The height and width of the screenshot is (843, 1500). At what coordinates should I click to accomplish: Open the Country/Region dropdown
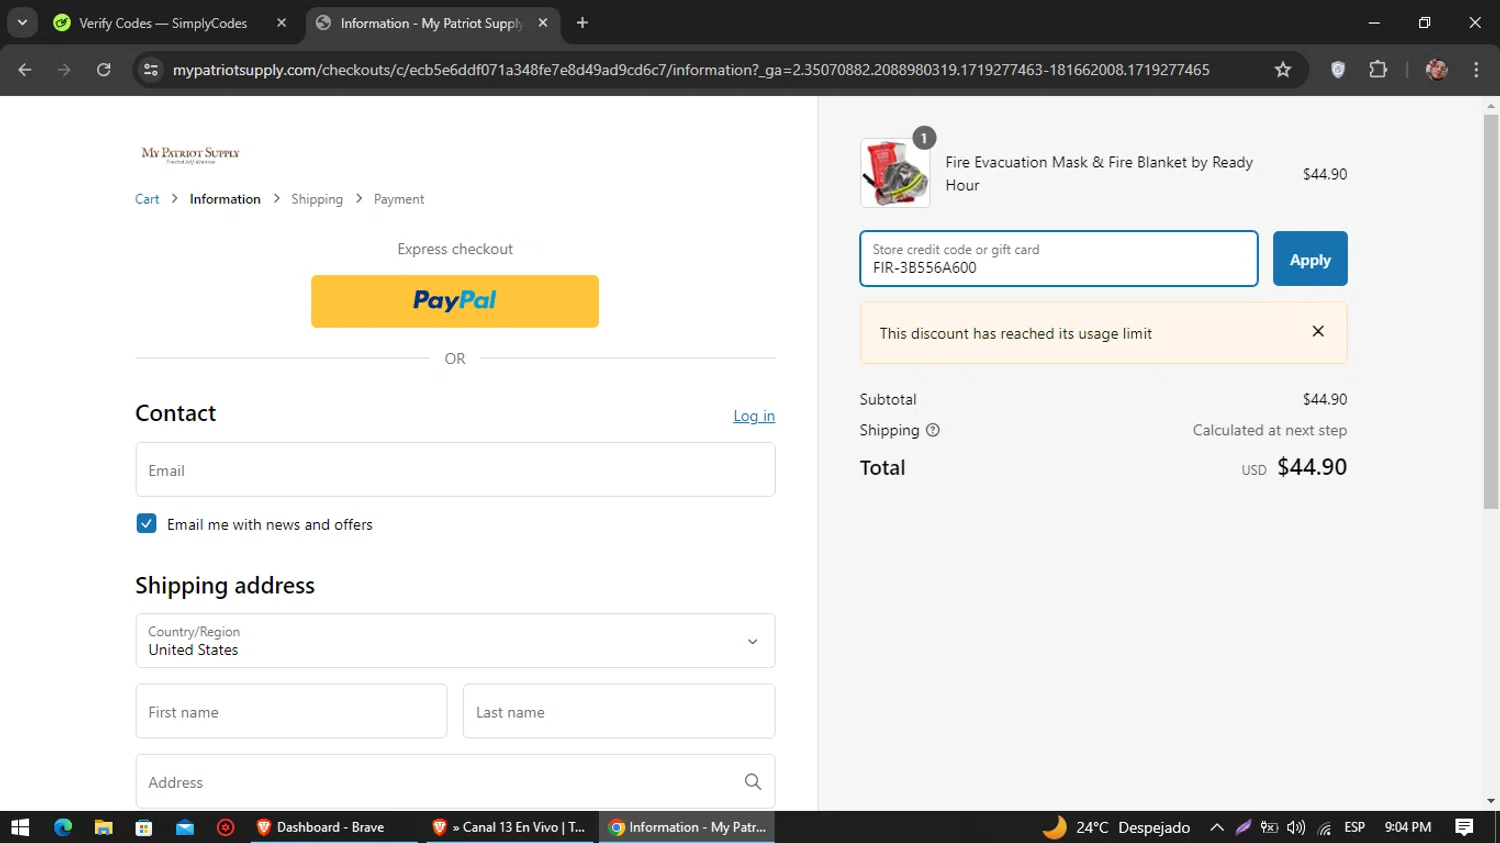(x=455, y=641)
